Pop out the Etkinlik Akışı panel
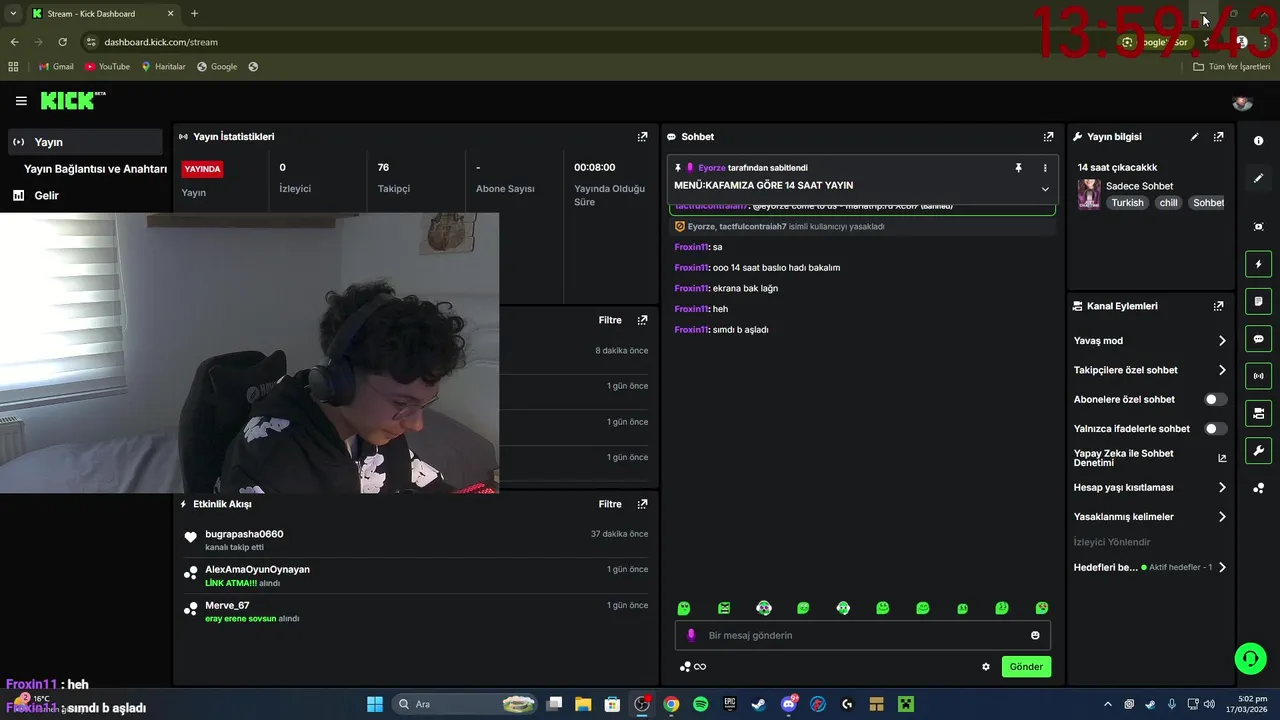 click(642, 504)
